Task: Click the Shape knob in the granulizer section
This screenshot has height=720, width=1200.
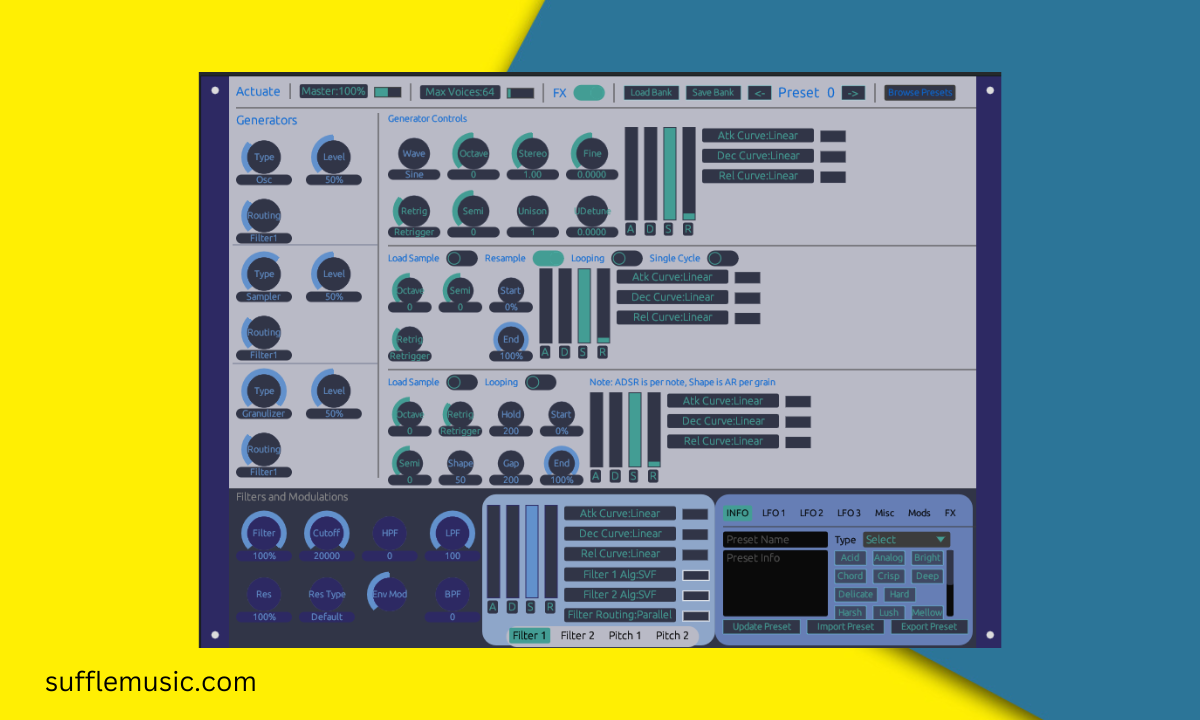Action: click(460, 461)
